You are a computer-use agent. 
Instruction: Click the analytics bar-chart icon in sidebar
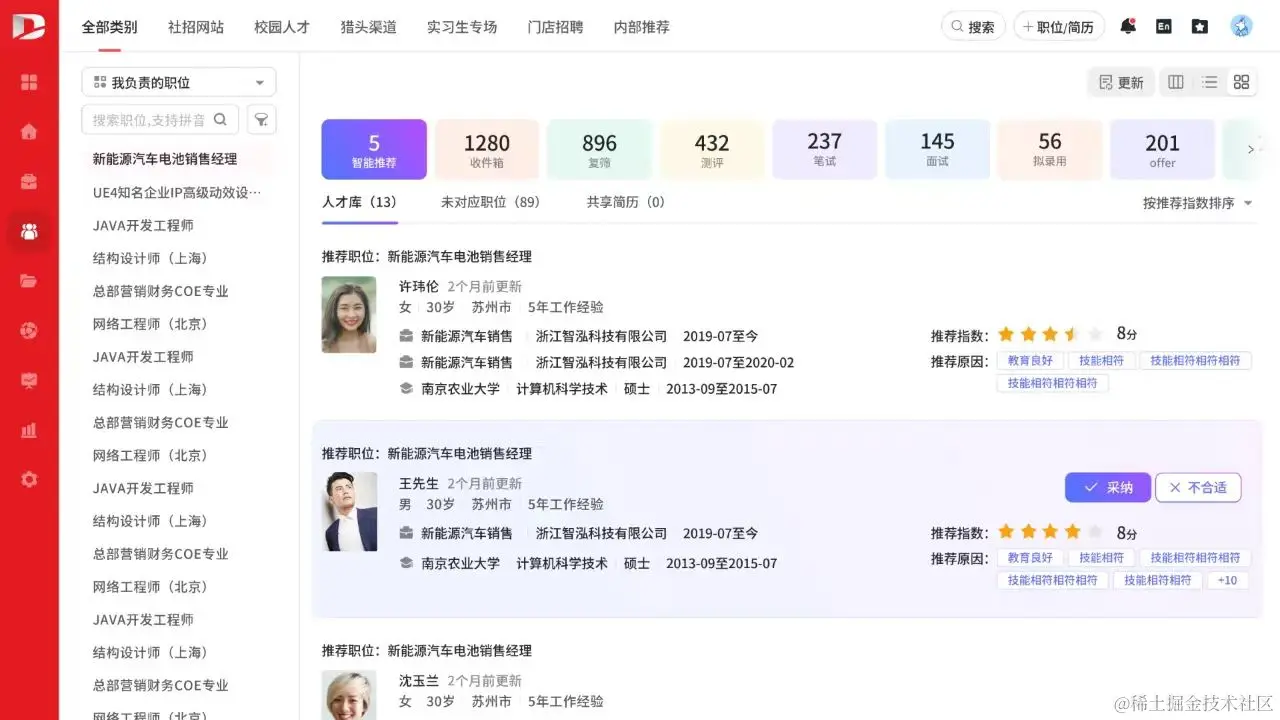(x=28, y=430)
